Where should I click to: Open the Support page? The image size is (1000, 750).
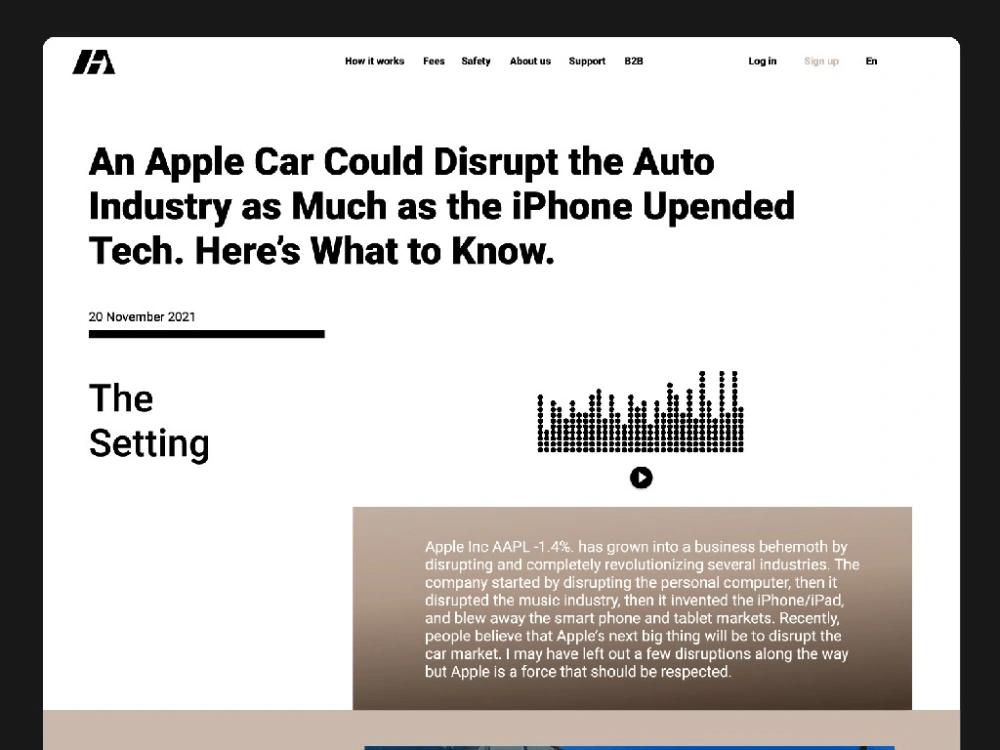587,61
